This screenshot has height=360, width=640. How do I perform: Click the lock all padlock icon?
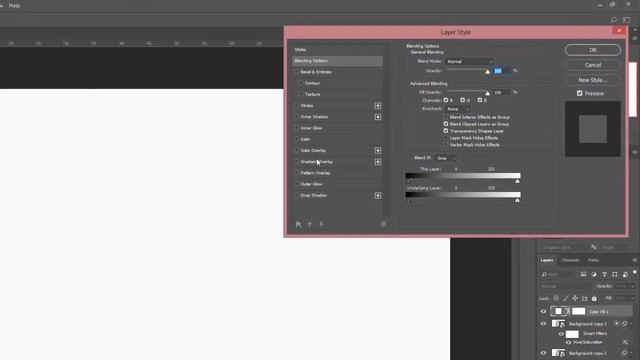click(594, 298)
